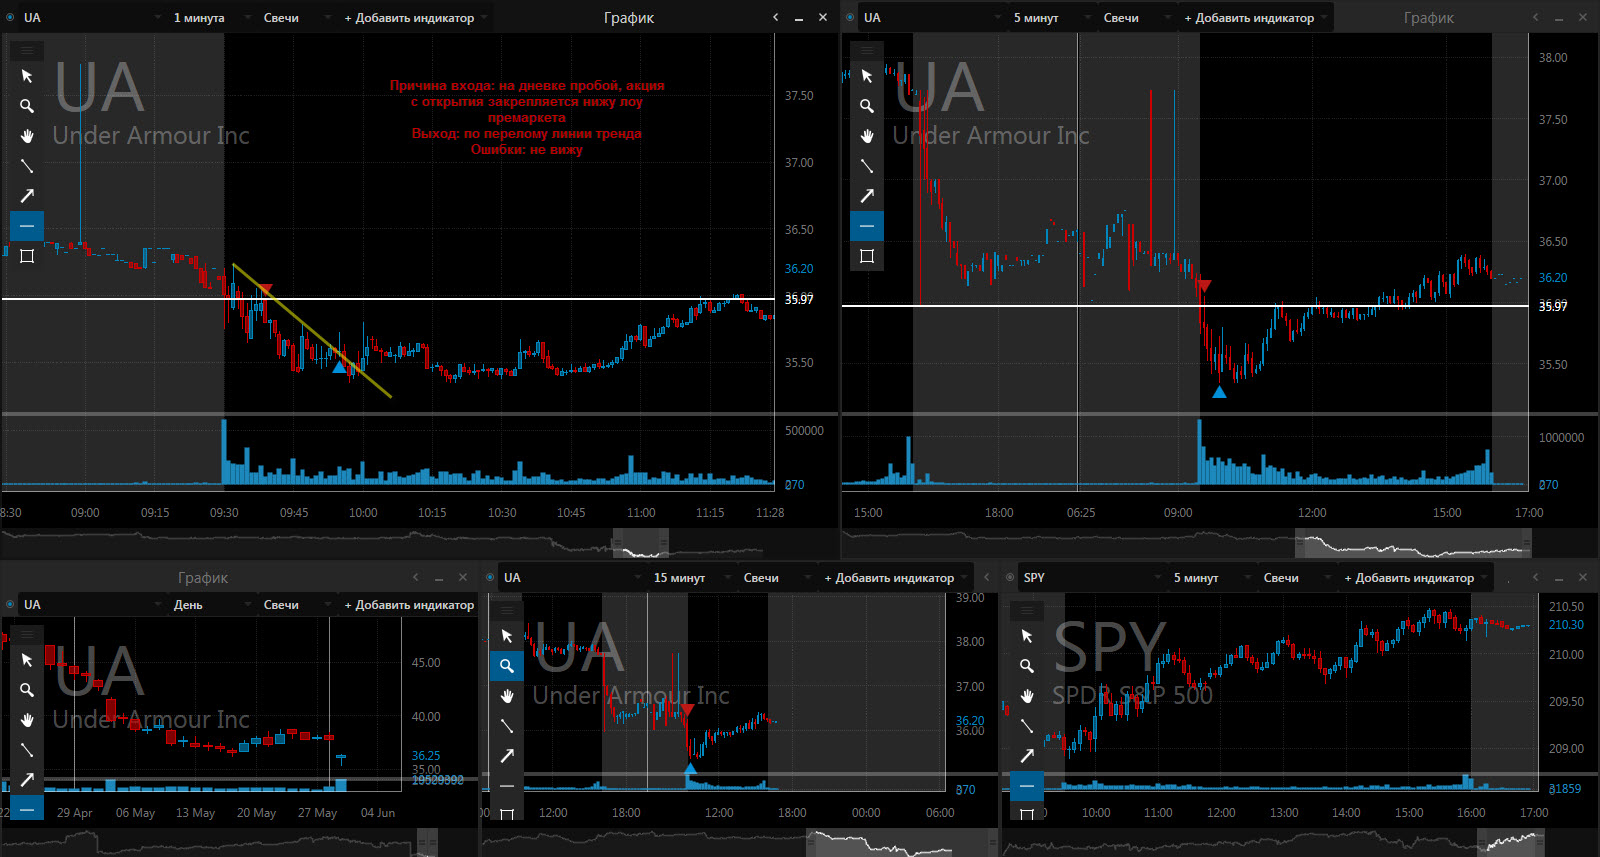Select active zoom tool in UA 15-minute chart

click(x=507, y=666)
